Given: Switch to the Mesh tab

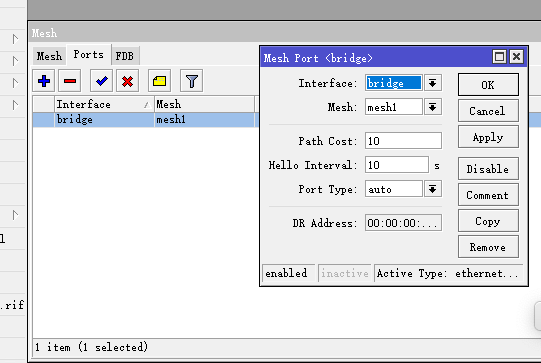Looking at the screenshot, I should click(49, 56).
